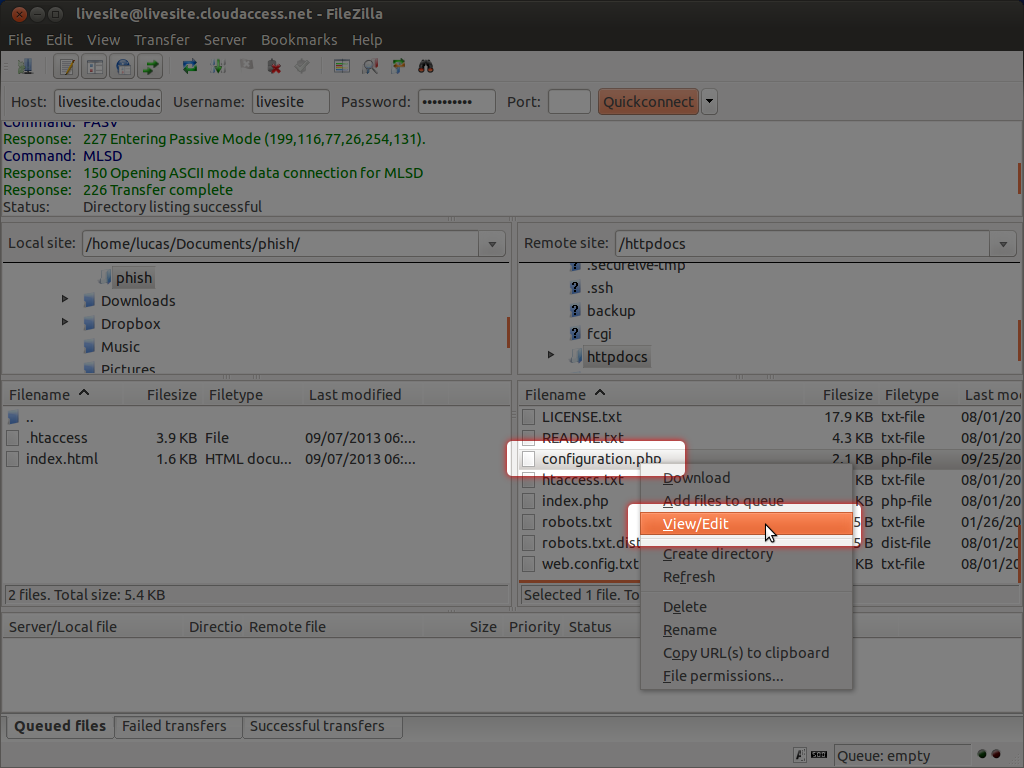This screenshot has height=768, width=1024.
Task: Click the green activity LED indicator
Action: [982, 754]
